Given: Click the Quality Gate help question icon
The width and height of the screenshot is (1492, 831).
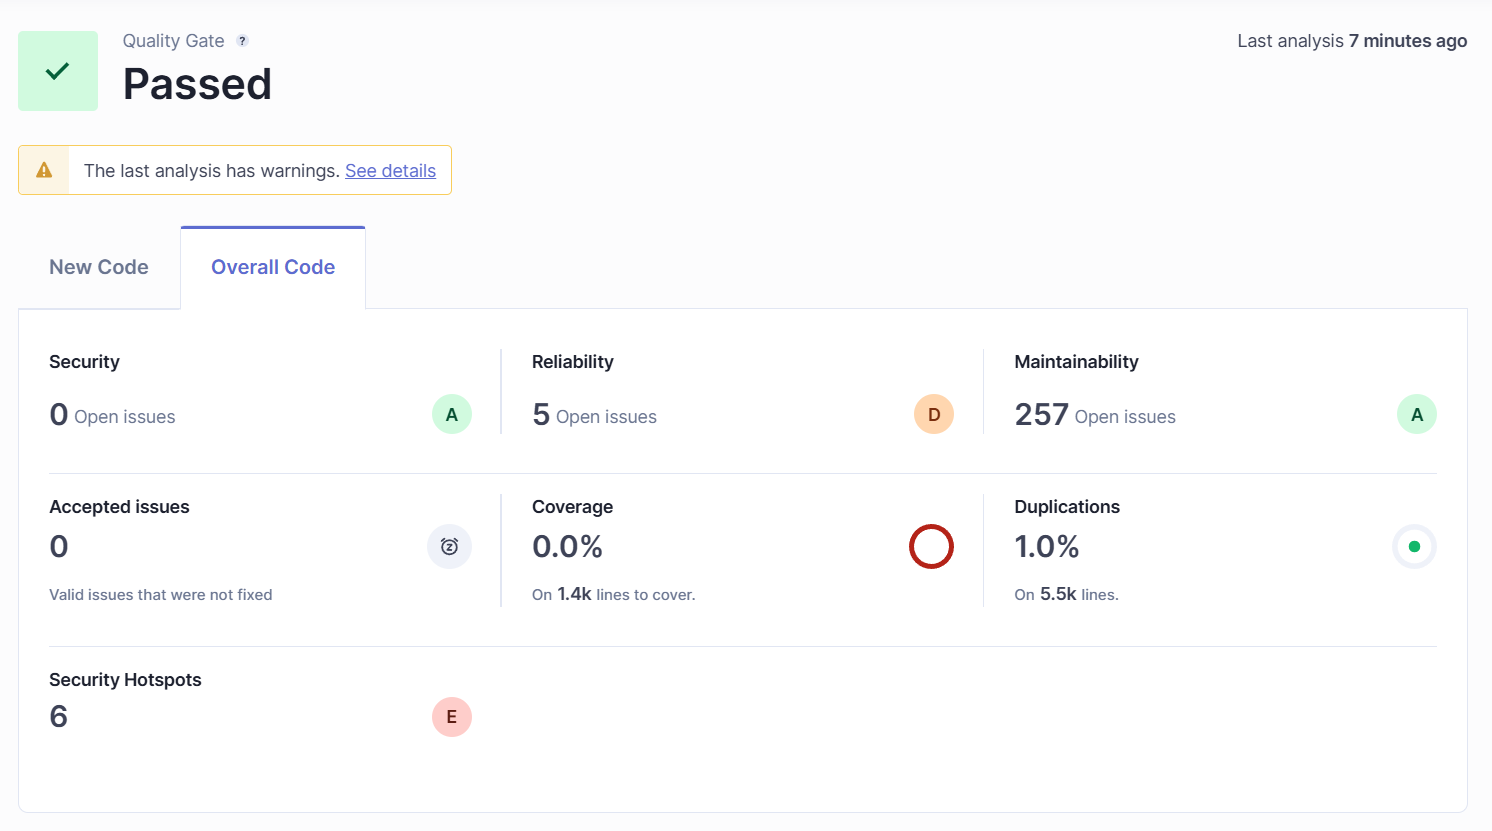Looking at the screenshot, I should pyautogui.click(x=242, y=41).
